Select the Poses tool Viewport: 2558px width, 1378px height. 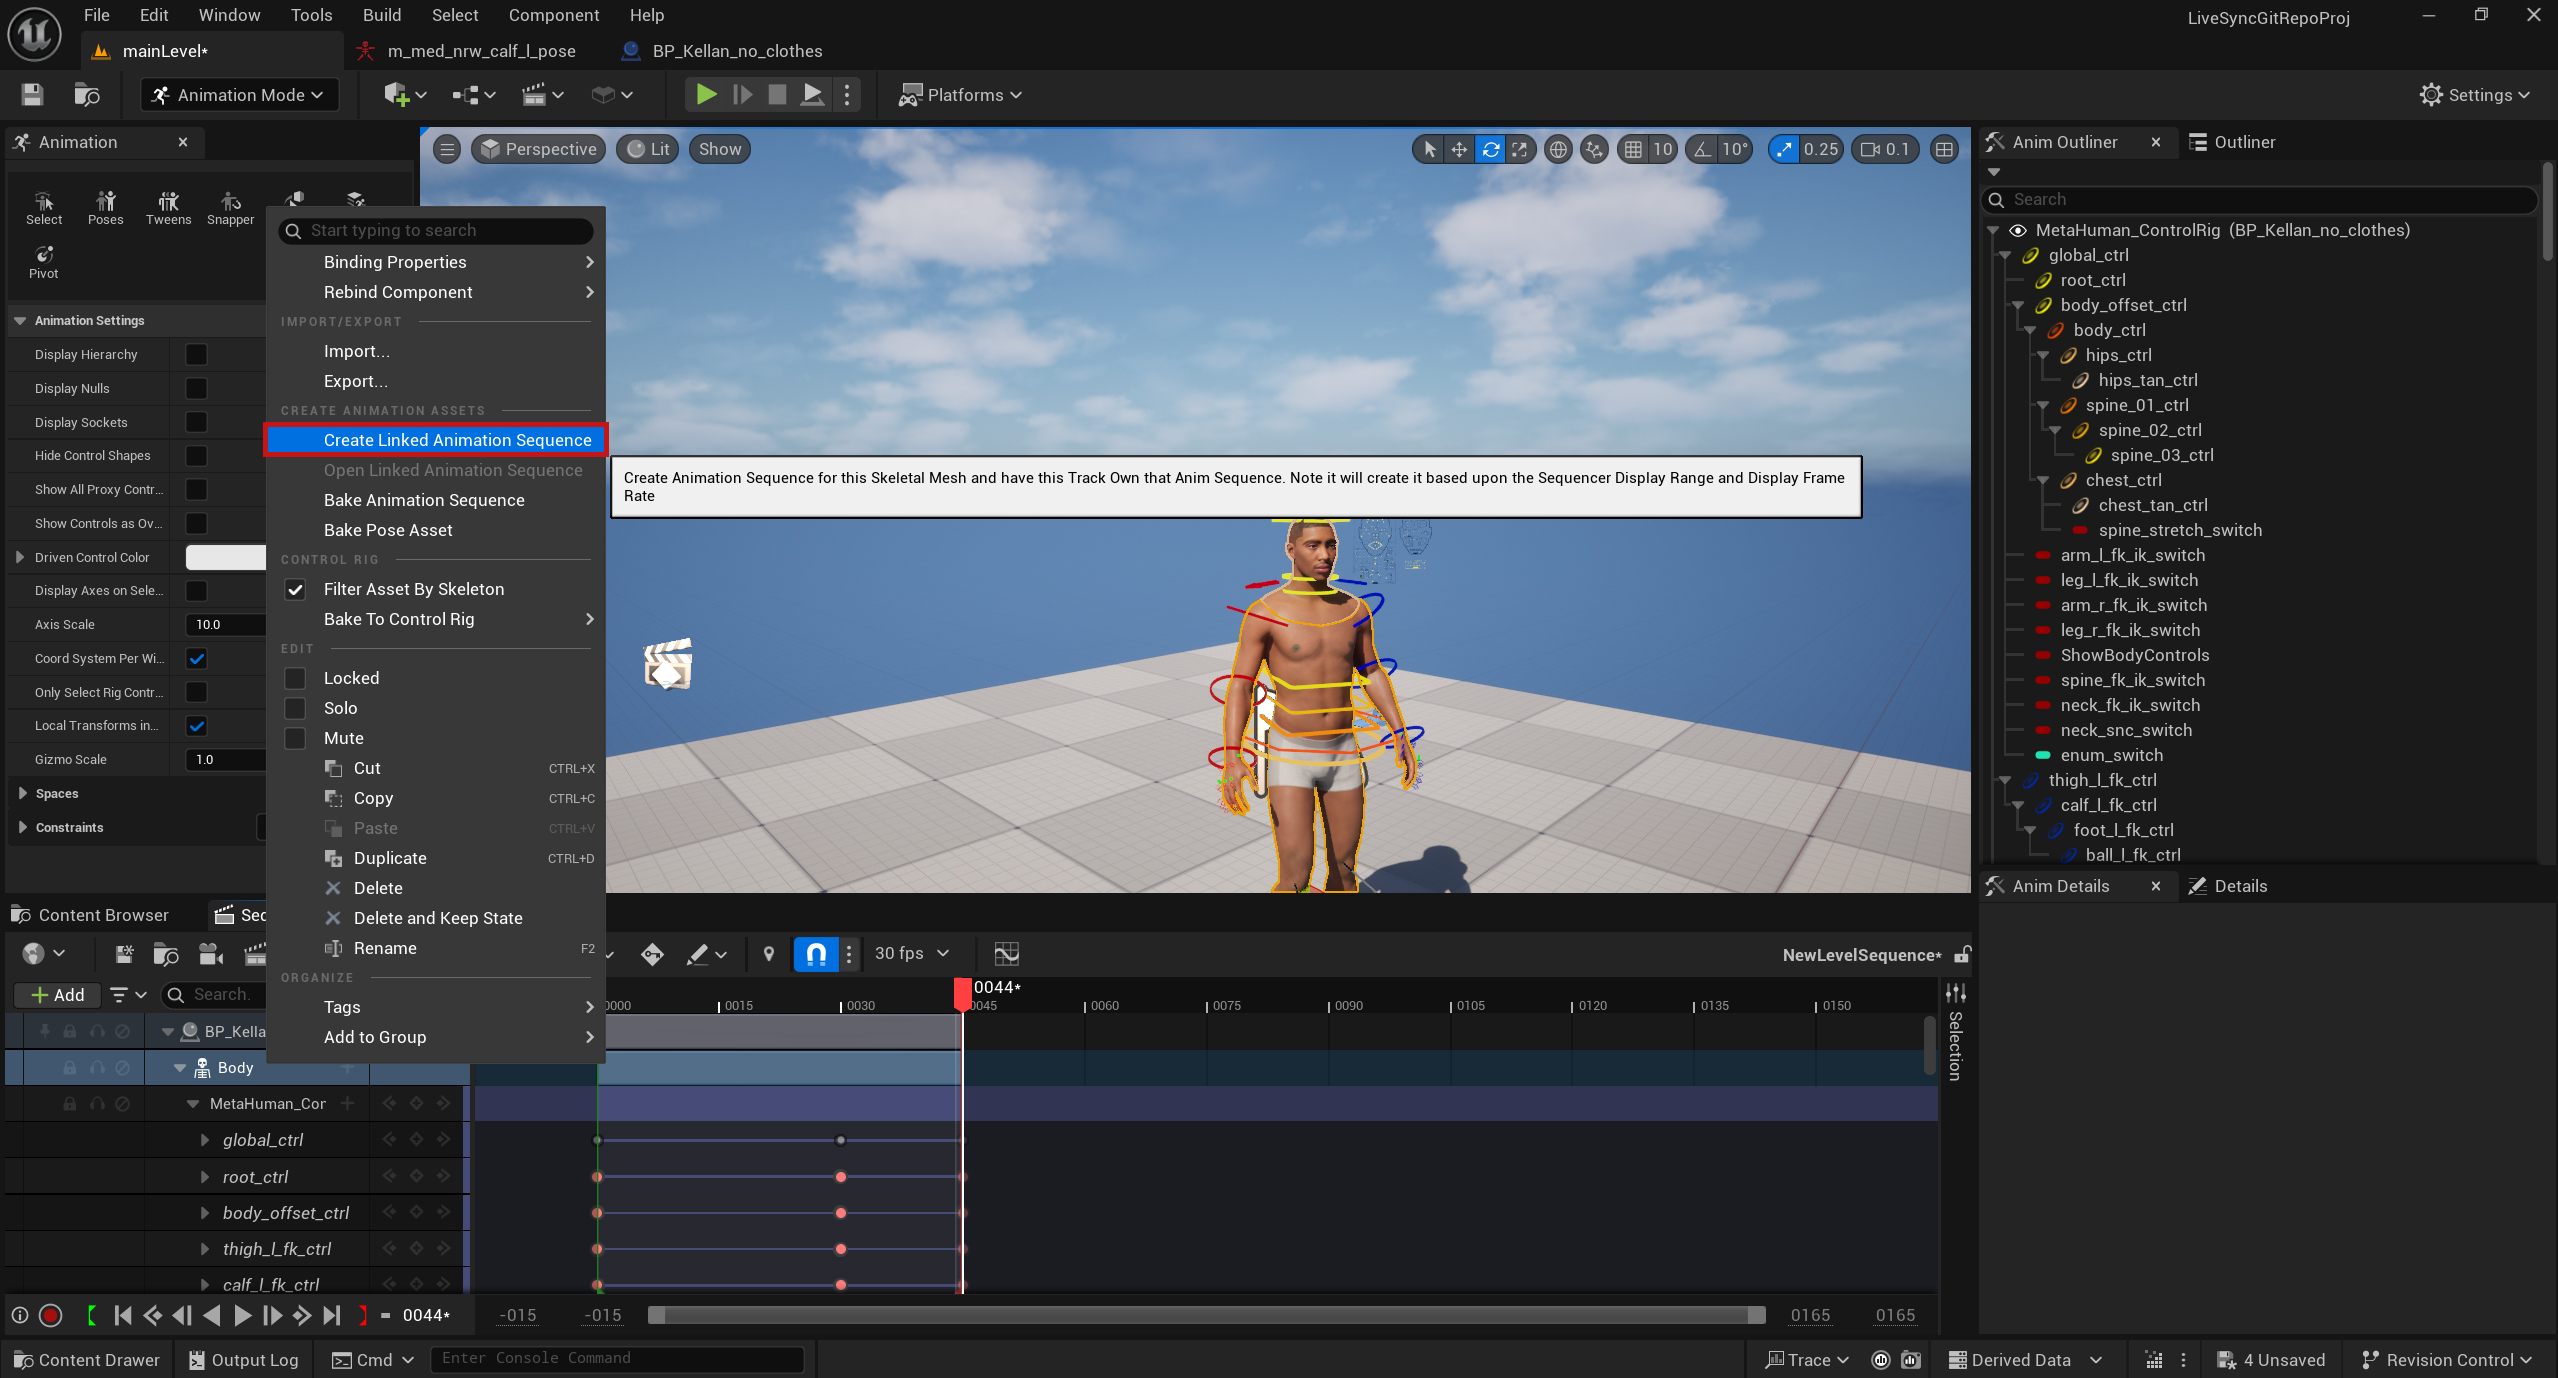105,208
